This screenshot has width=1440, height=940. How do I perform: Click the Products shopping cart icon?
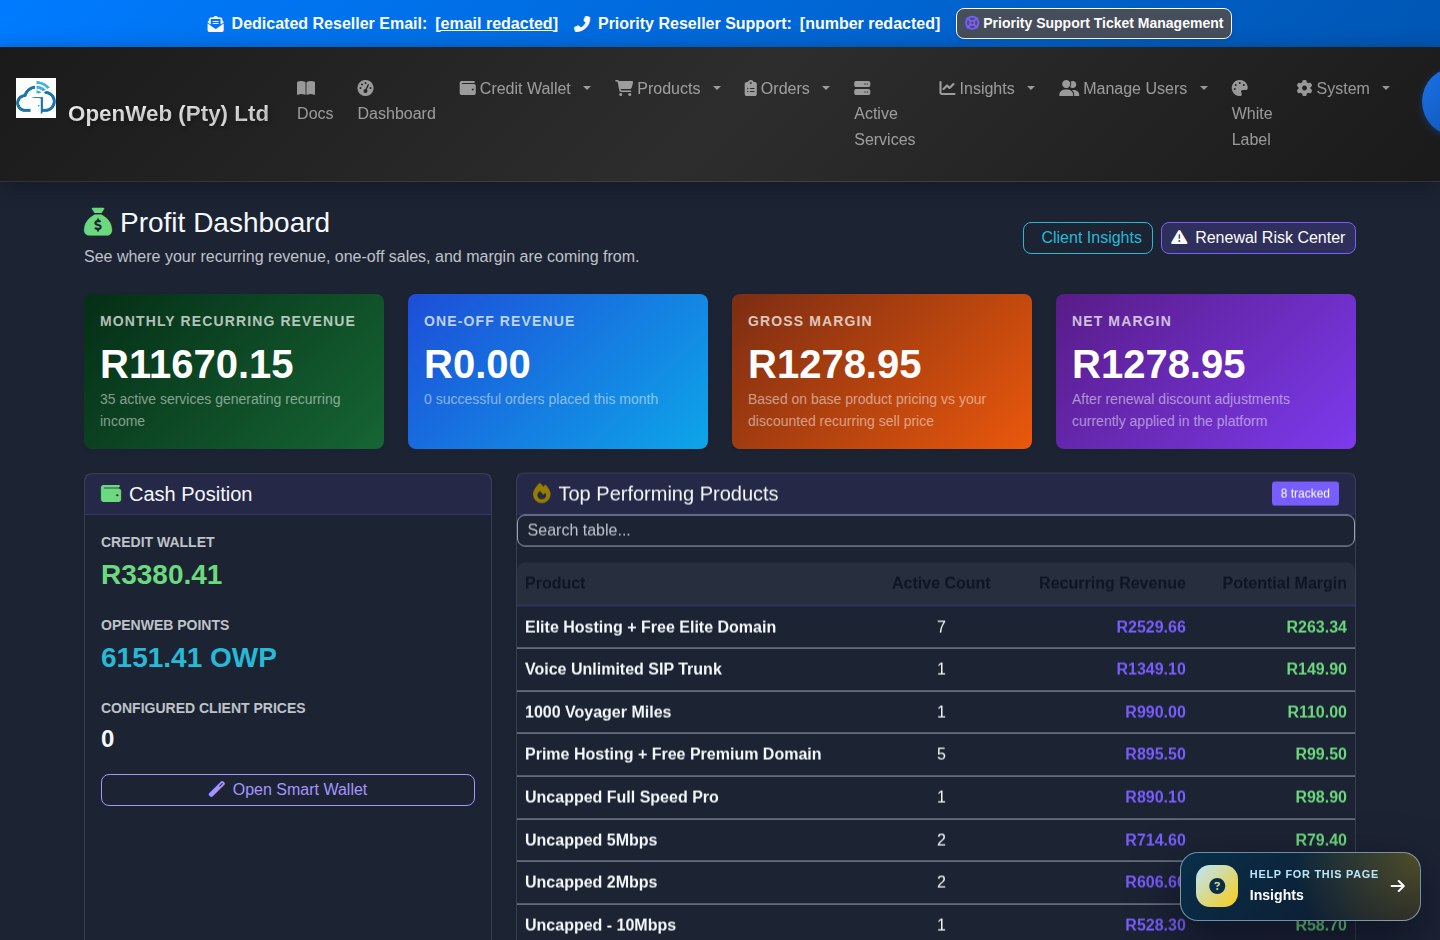(x=624, y=88)
